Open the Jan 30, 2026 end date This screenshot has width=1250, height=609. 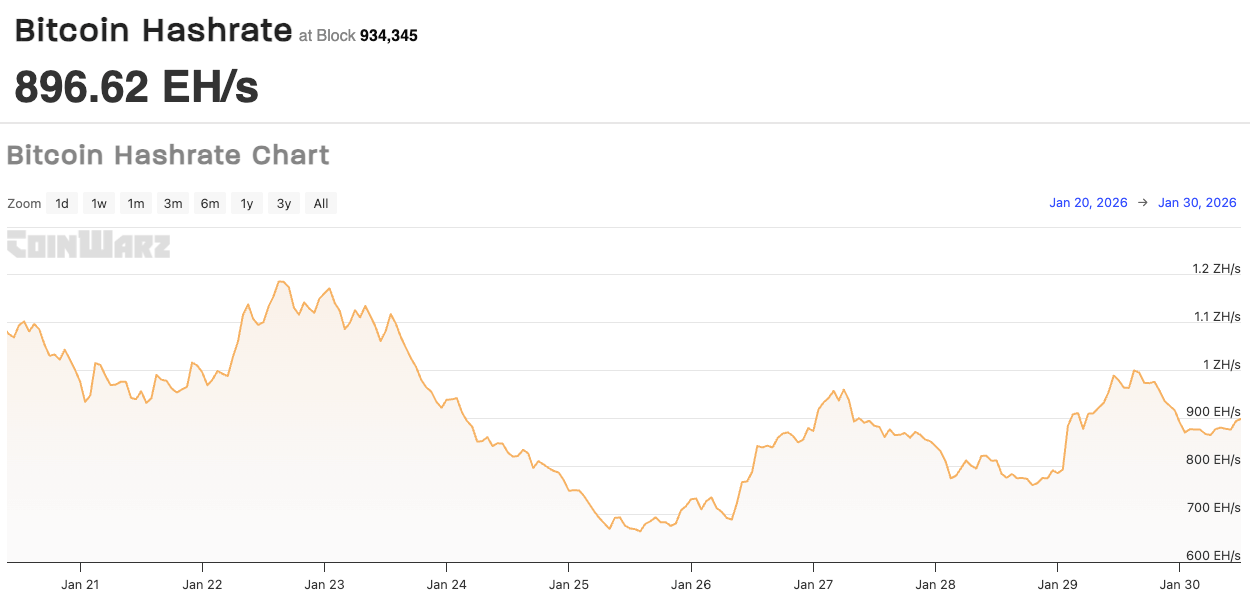pos(1196,202)
